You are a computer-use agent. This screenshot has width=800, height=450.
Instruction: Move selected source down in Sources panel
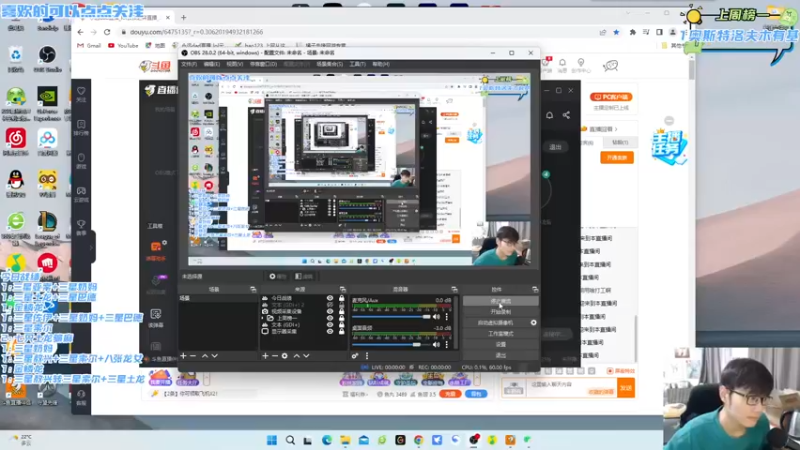click(306, 356)
